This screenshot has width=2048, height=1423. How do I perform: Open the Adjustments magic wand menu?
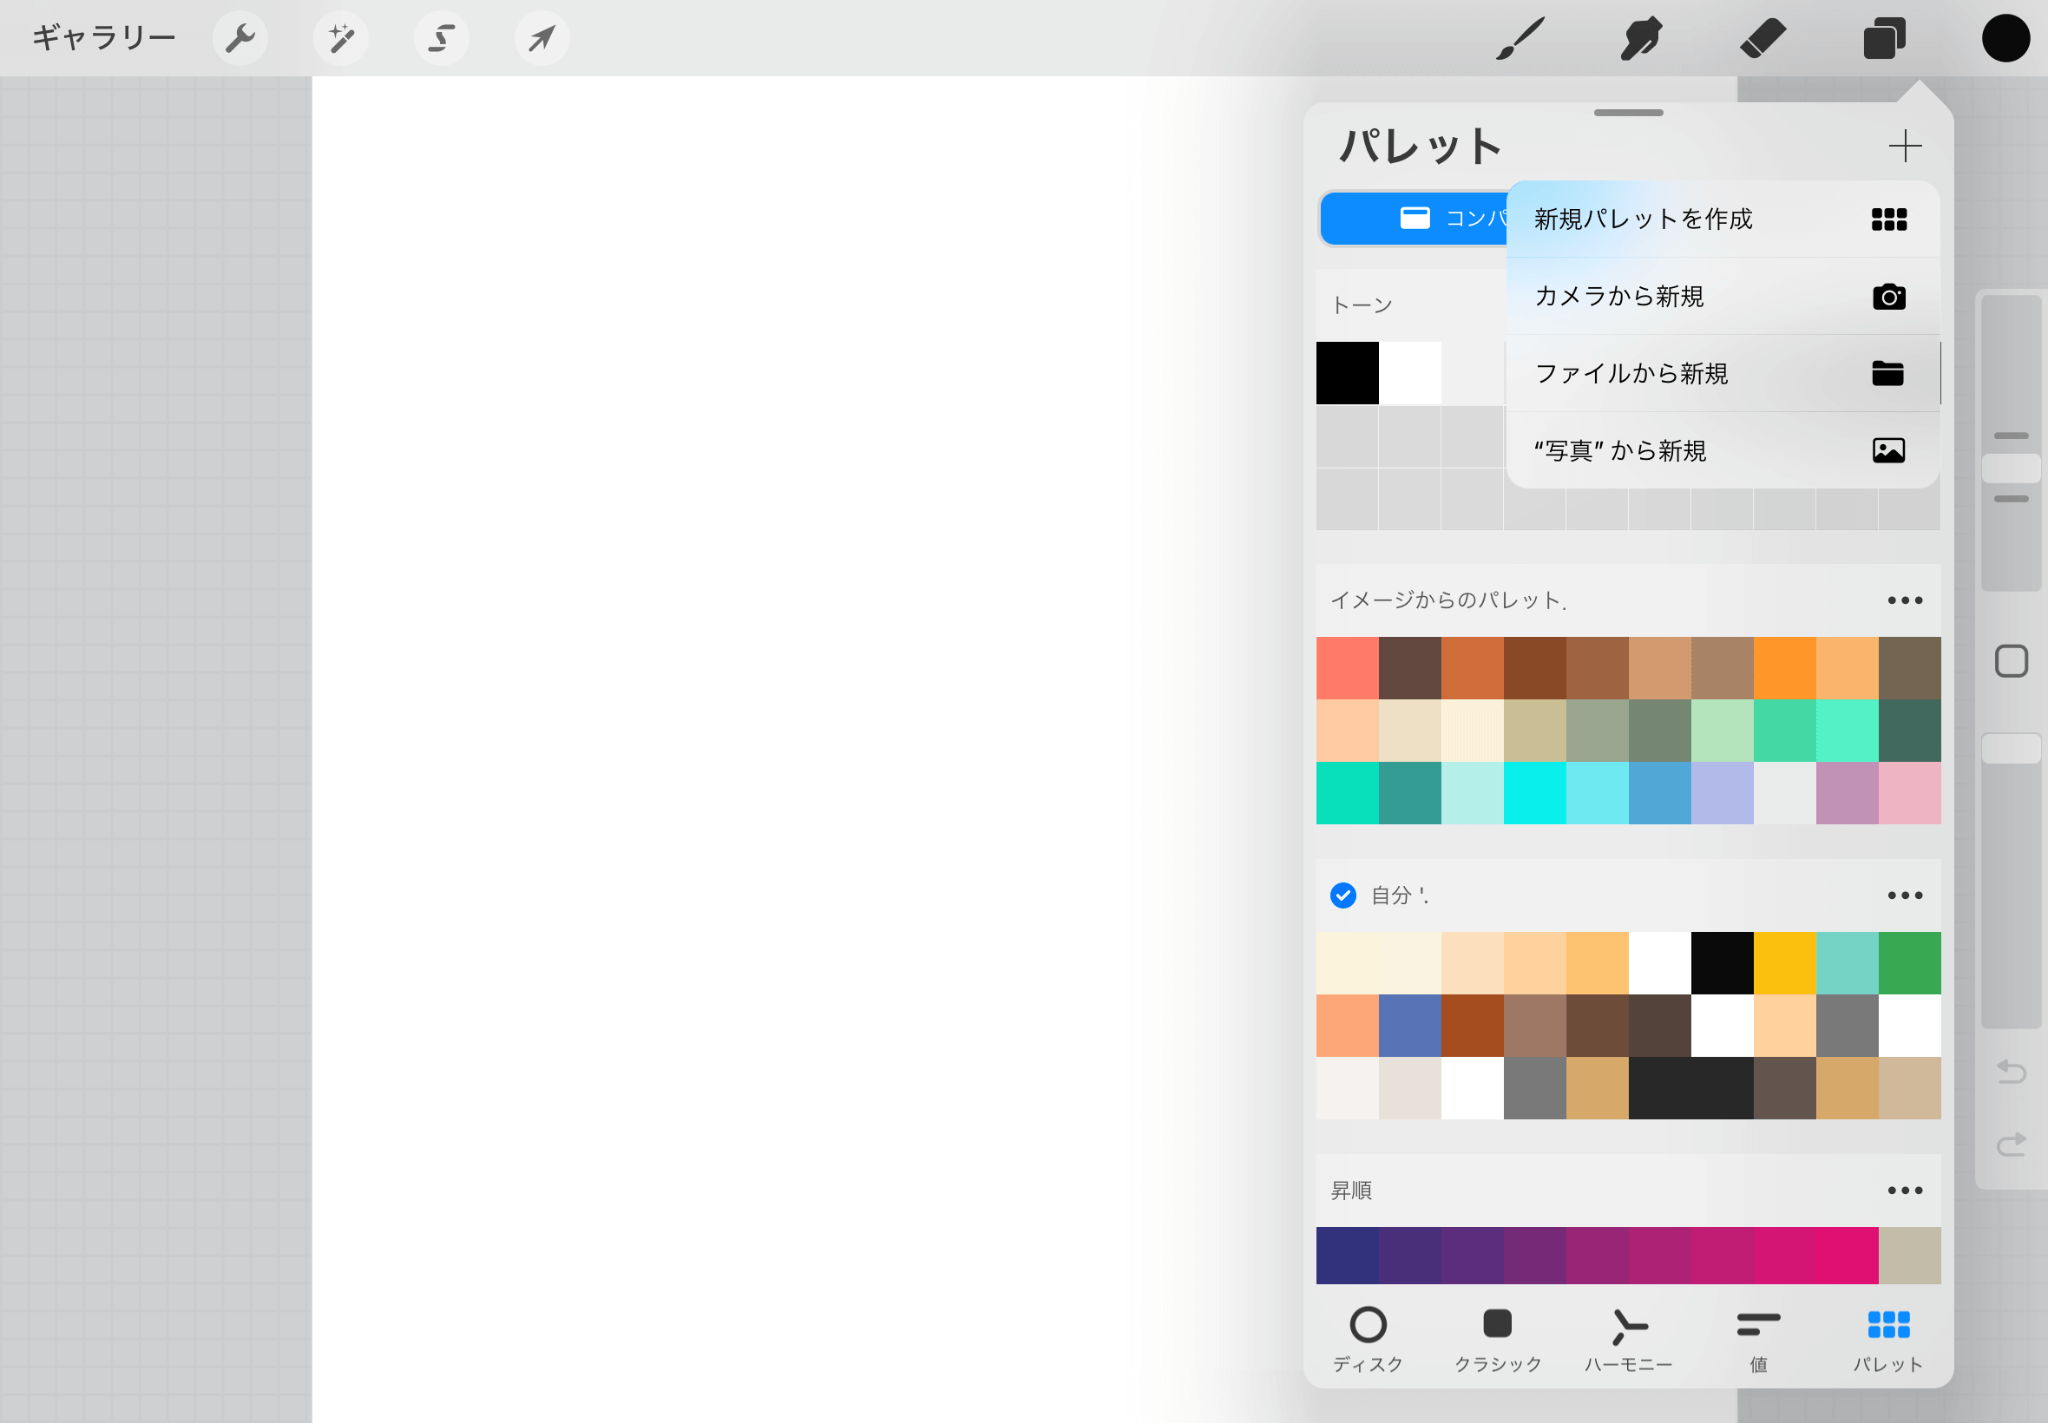point(341,39)
